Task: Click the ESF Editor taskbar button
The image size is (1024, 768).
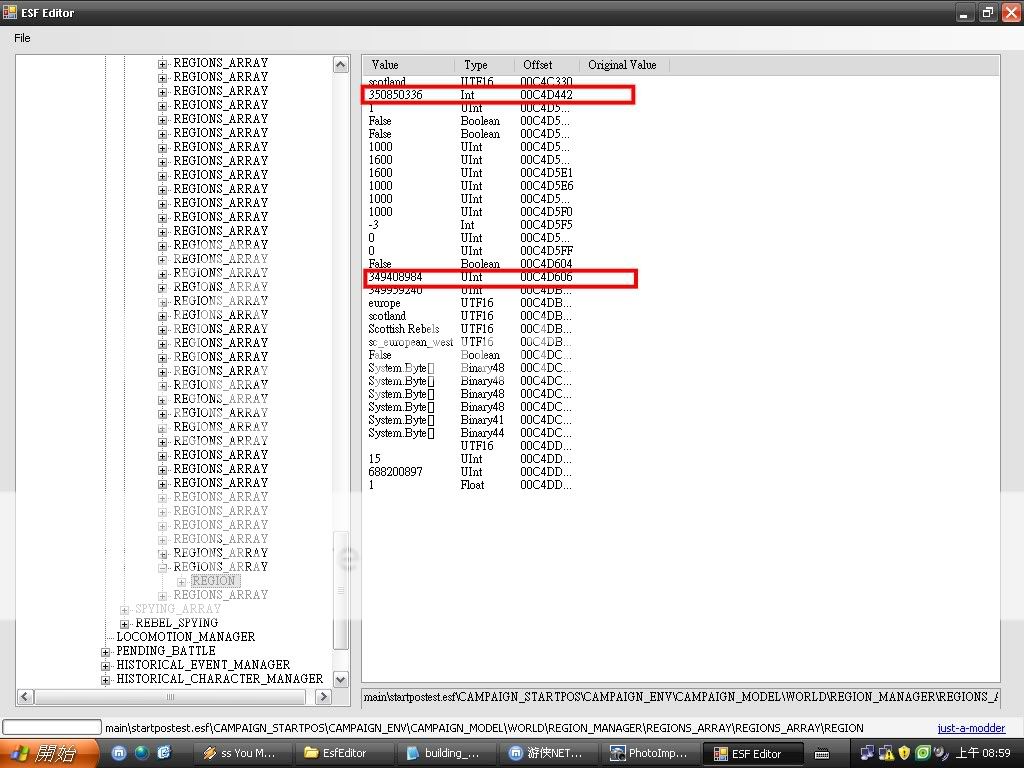Action: point(752,754)
